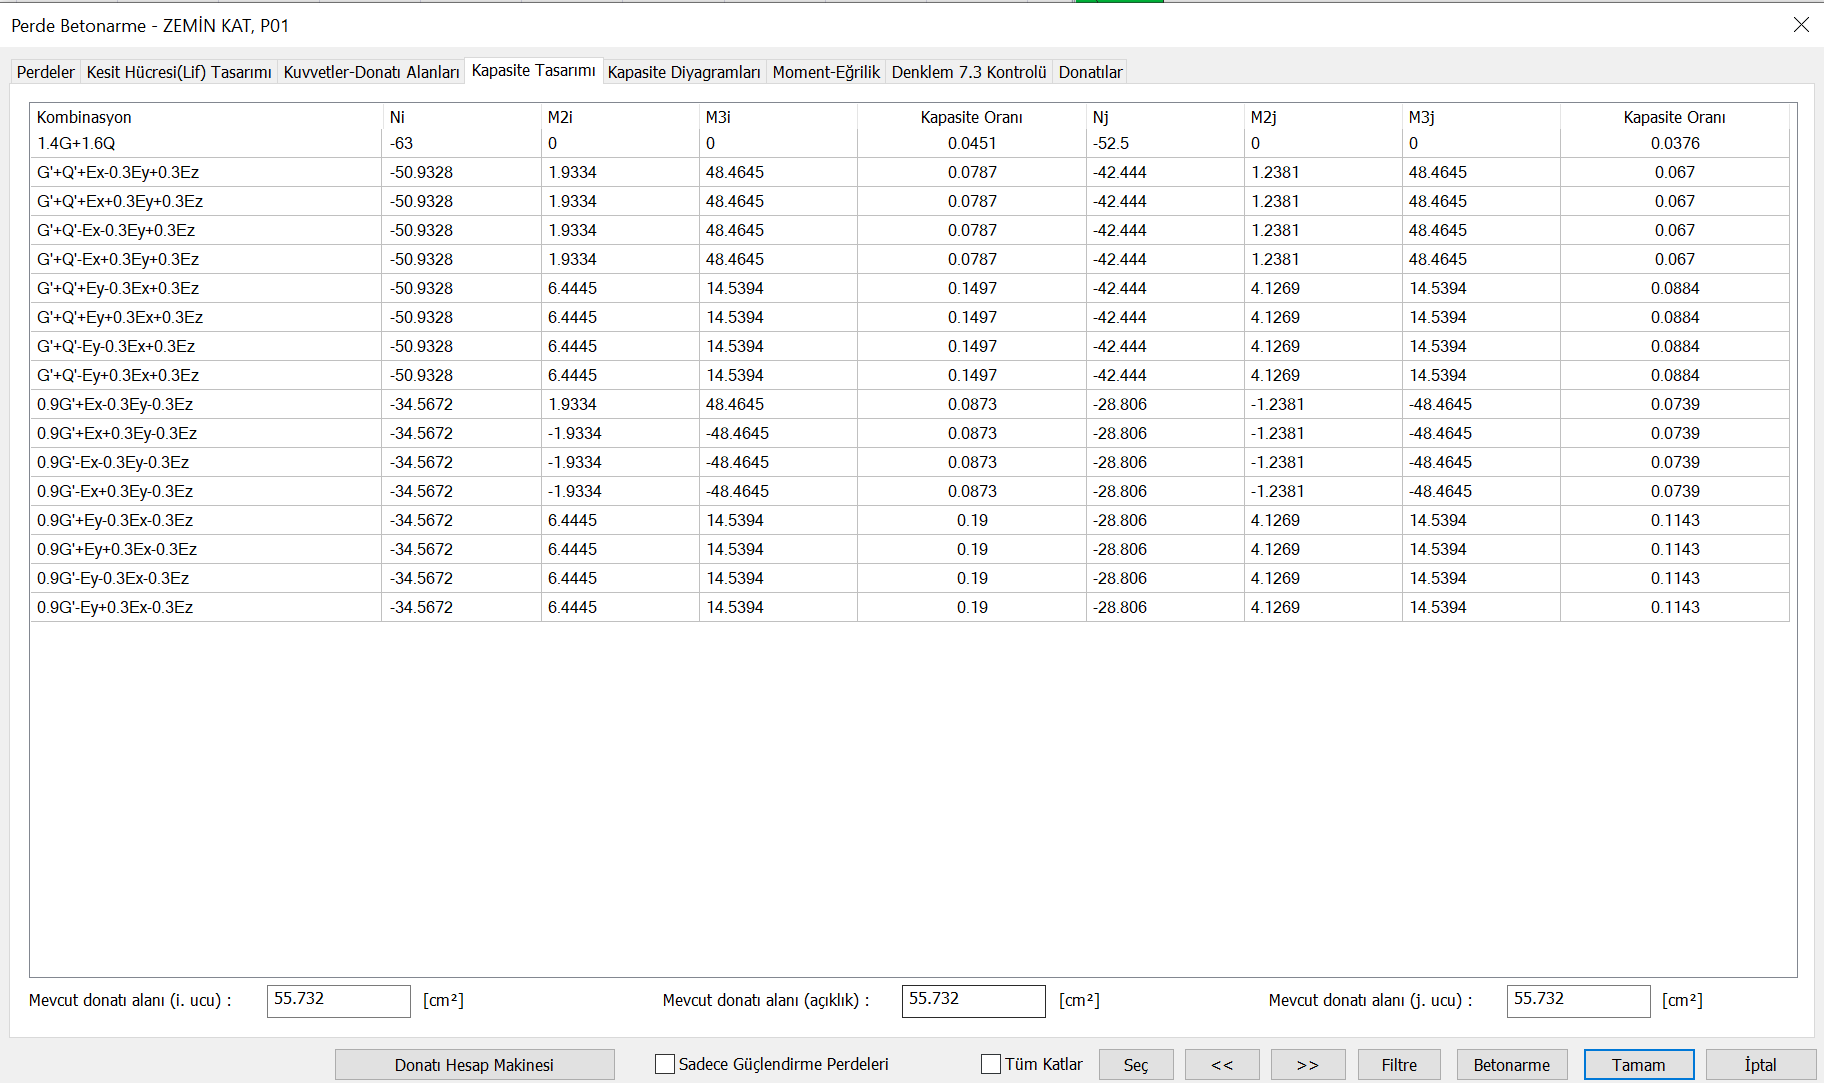Switch to the Kapasite Diyagramları tab
The width and height of the screenshot is (1824, 1083).
tap(684, 72)
